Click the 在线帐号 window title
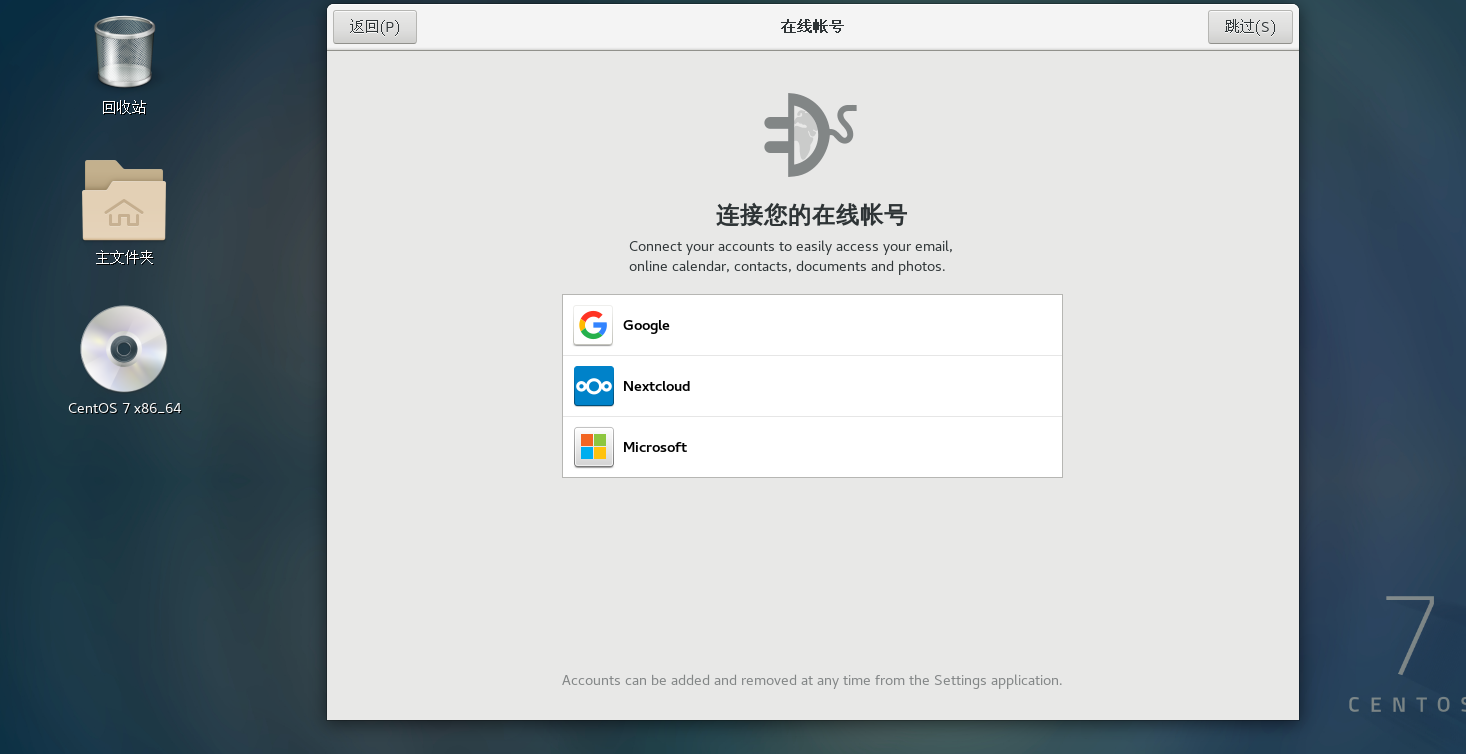This screenshot has width=1466, height=754. click(812, 27)
